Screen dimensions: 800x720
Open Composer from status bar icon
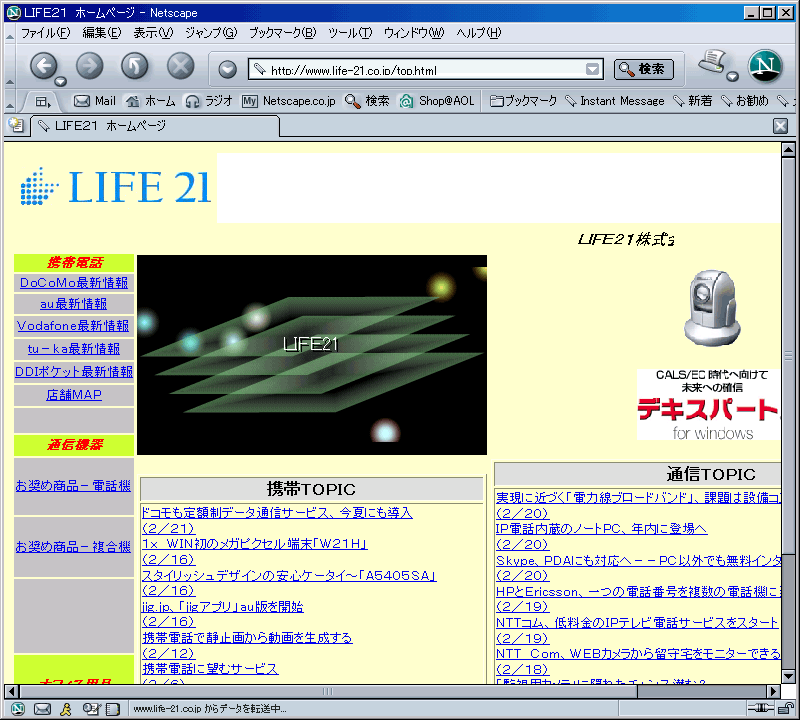click(x=91, y=709)
